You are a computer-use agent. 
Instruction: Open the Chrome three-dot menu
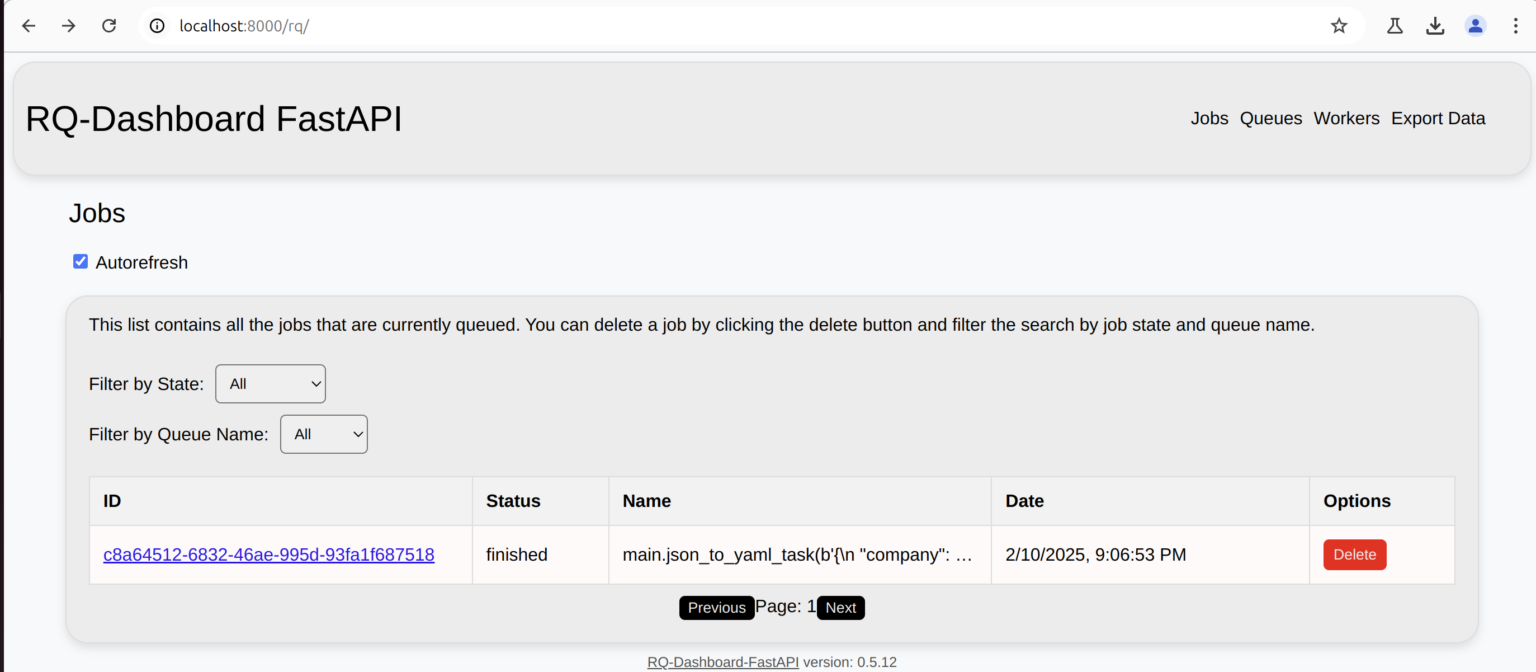[1516, 25]
